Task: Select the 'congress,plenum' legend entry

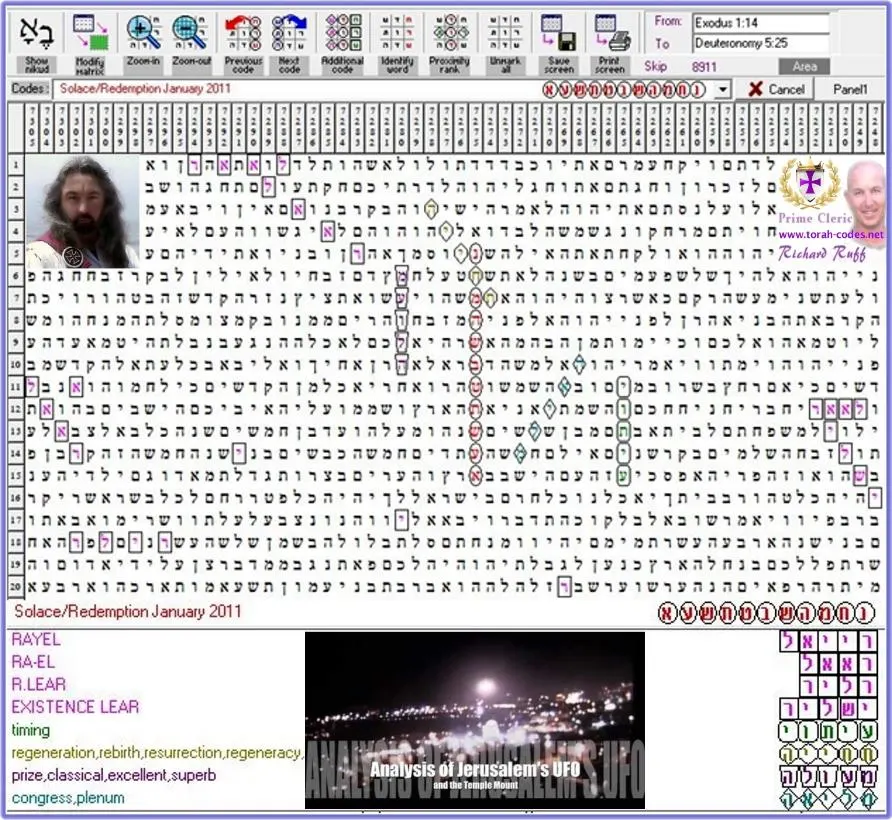Action: 68,798
